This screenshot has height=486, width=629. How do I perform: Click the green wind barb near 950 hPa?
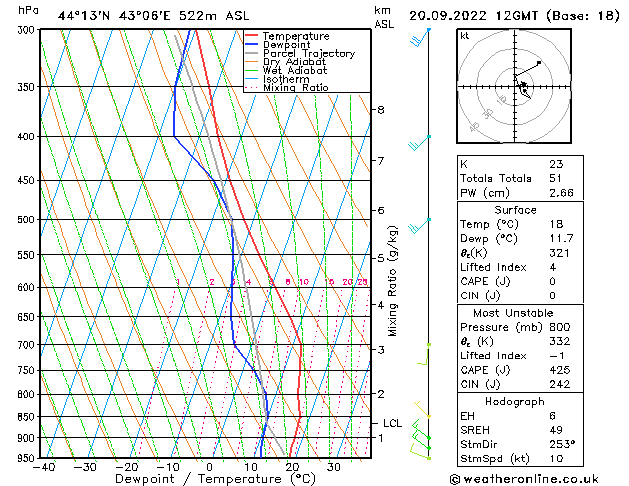420,450
